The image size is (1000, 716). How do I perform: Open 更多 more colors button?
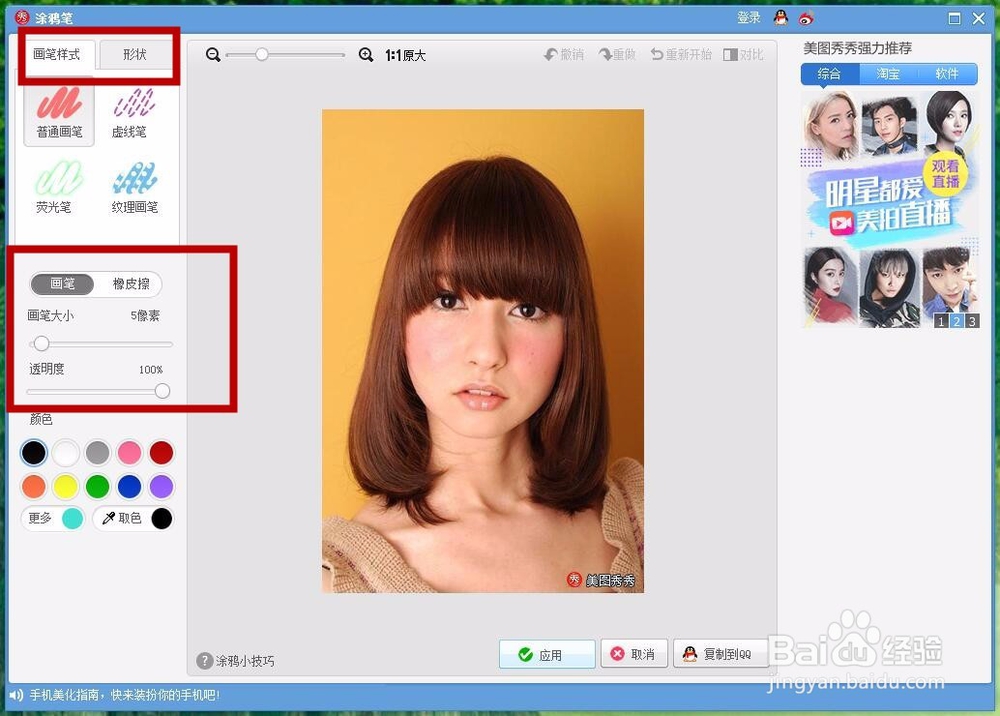(54, 518)
